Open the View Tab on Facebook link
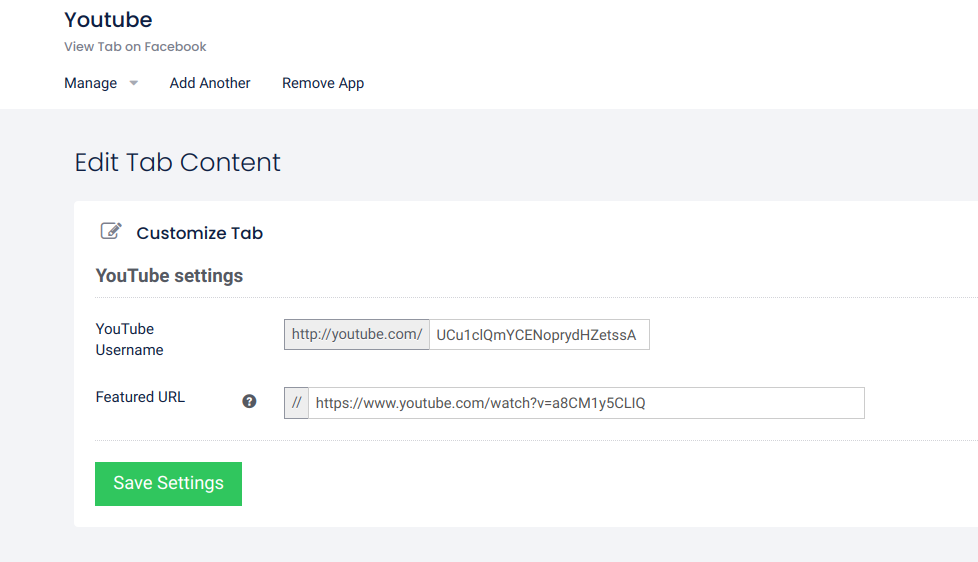 pos(135,46)
